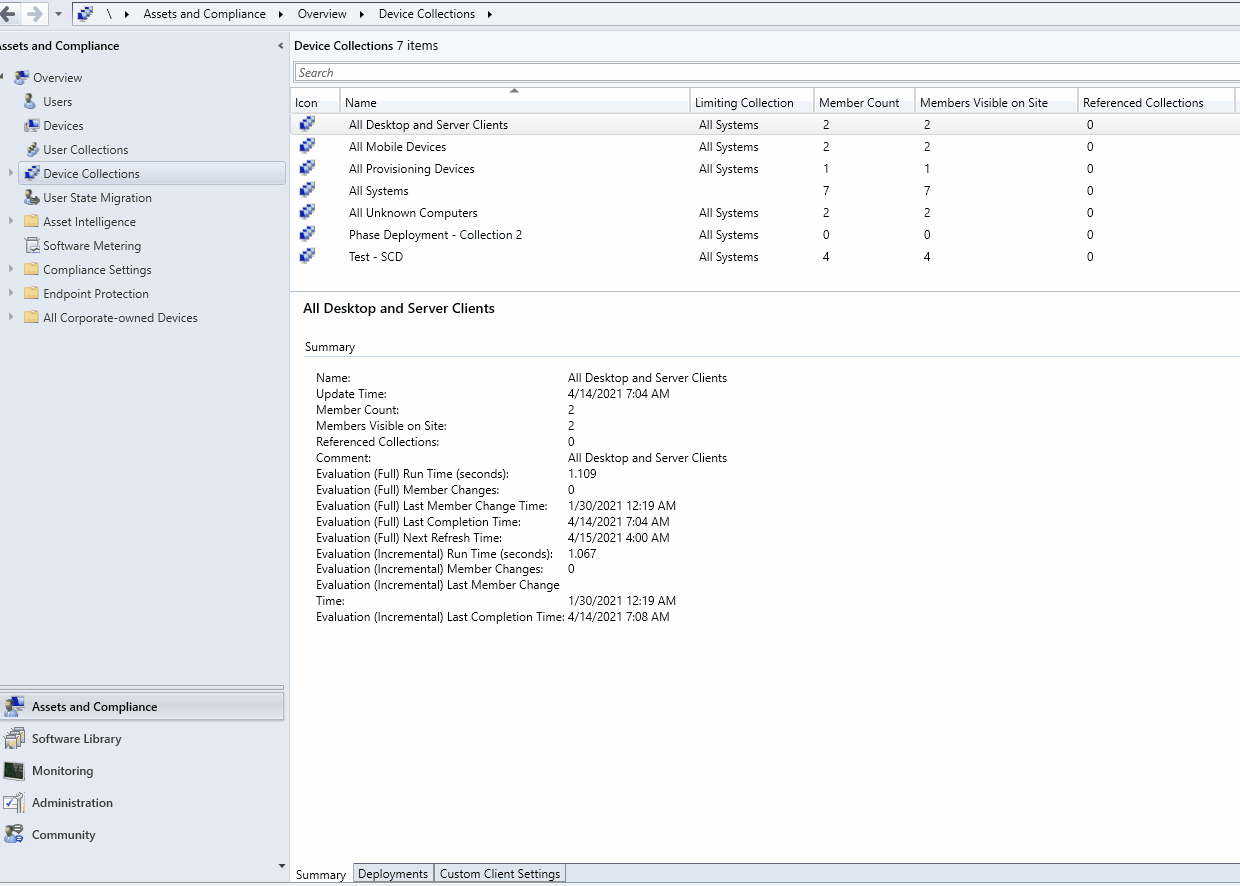Open the Custom Client Settings tab
Image resolution: width=1240 pixels, height=886 pixels.
[x=499, y=873]
